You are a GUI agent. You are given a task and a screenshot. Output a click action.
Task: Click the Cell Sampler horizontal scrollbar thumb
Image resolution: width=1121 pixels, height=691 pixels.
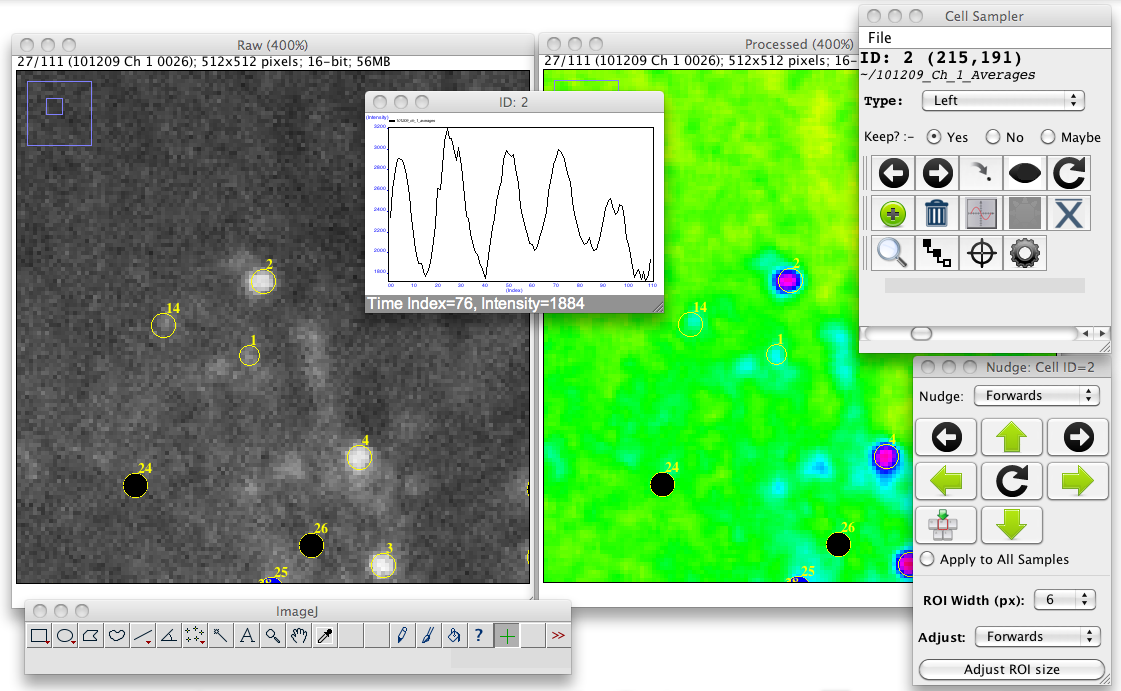click(921, 333)
